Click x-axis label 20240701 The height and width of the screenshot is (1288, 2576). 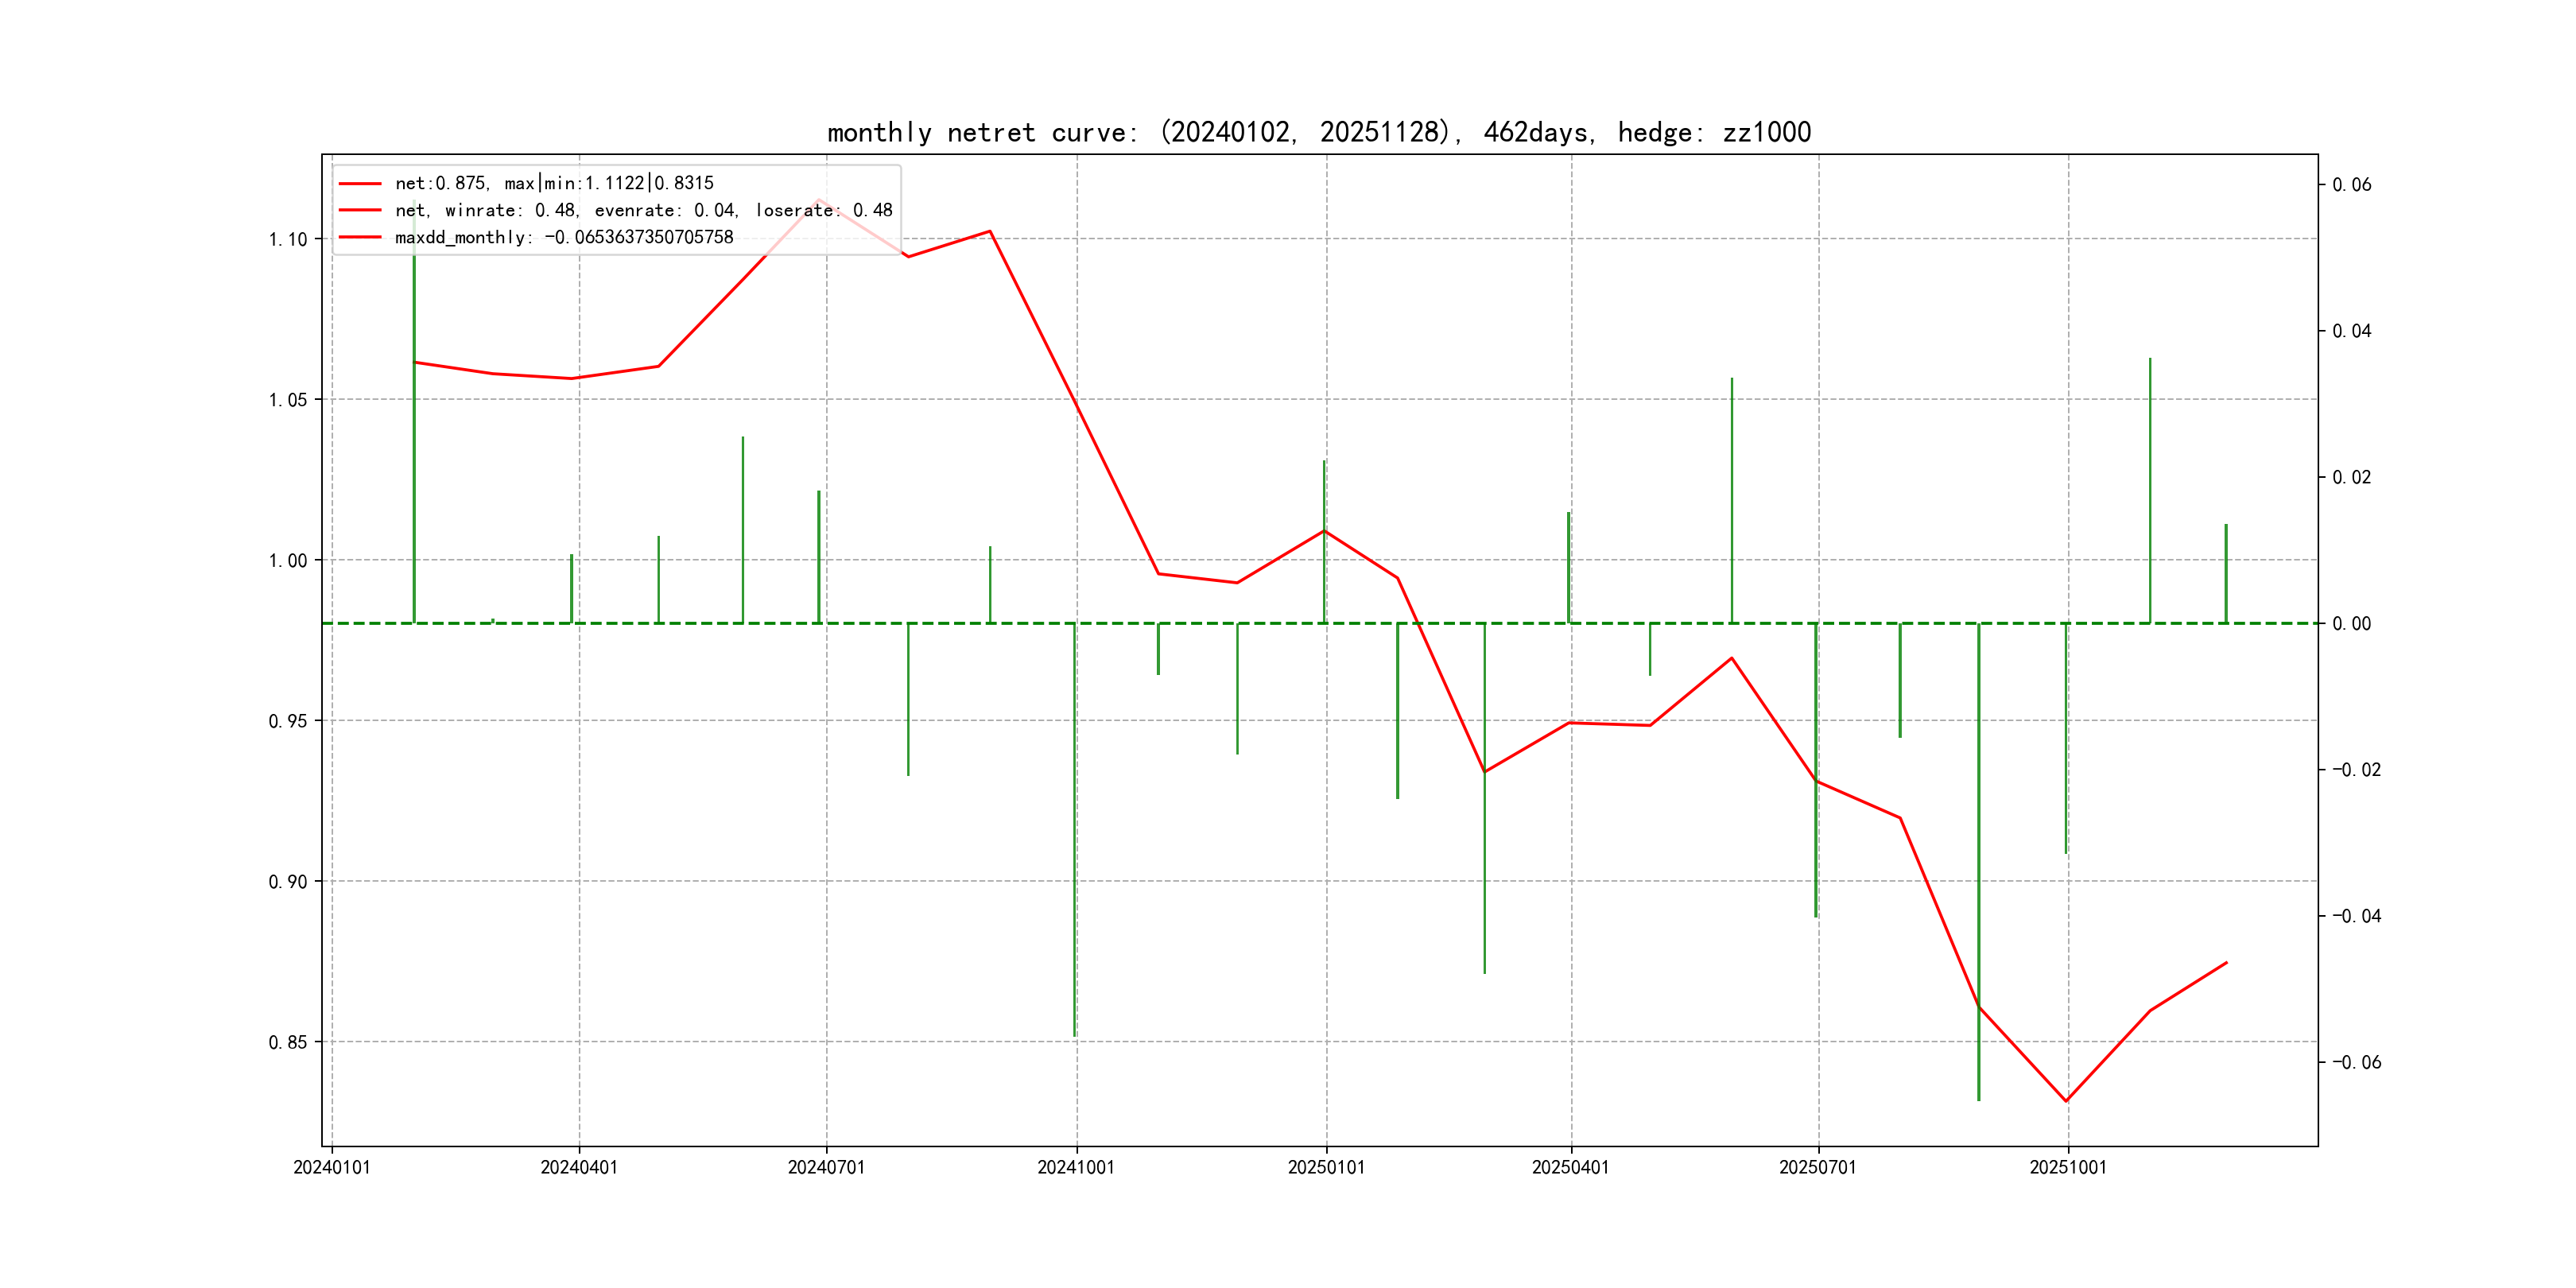coord(826,1167)
